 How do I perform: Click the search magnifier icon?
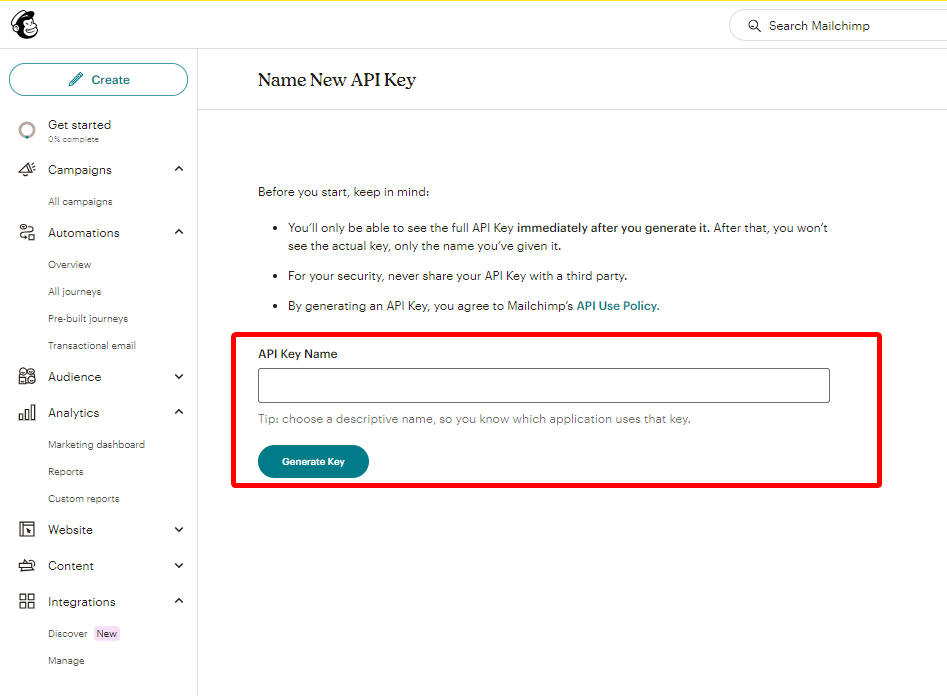pyautogui.click(x=754, y=26)
